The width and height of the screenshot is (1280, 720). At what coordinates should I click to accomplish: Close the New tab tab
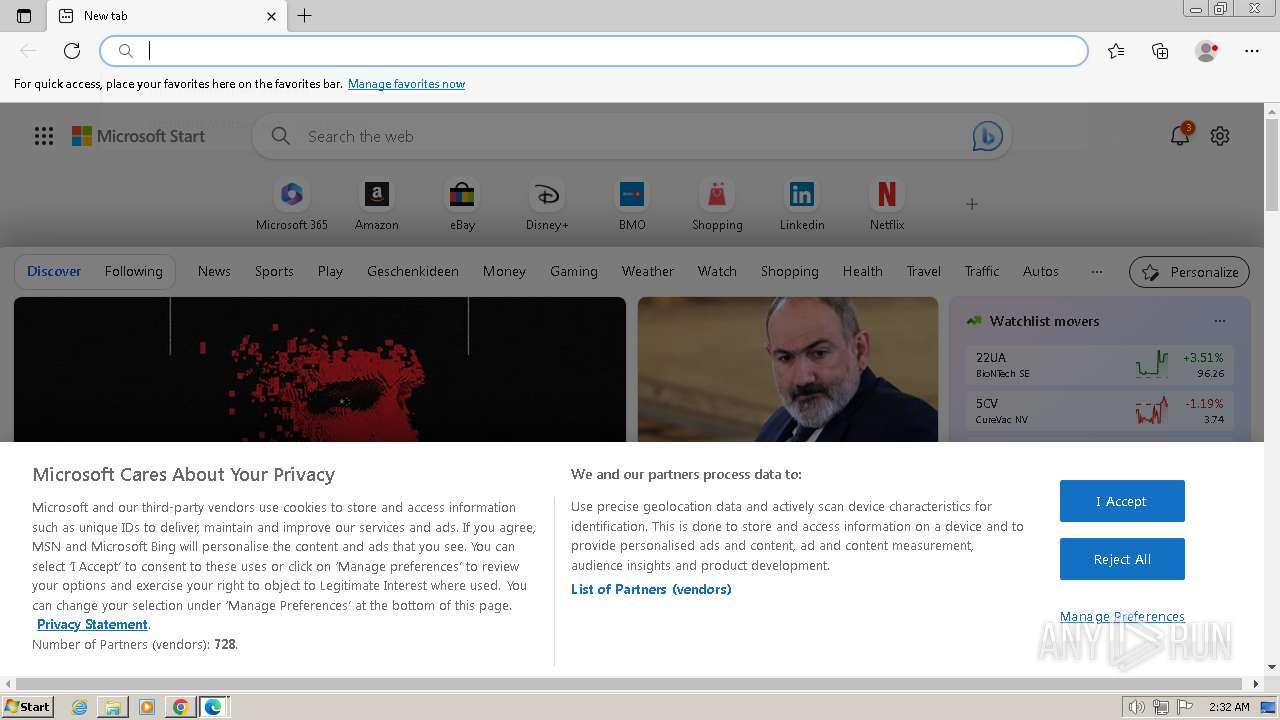coord(271,16)
